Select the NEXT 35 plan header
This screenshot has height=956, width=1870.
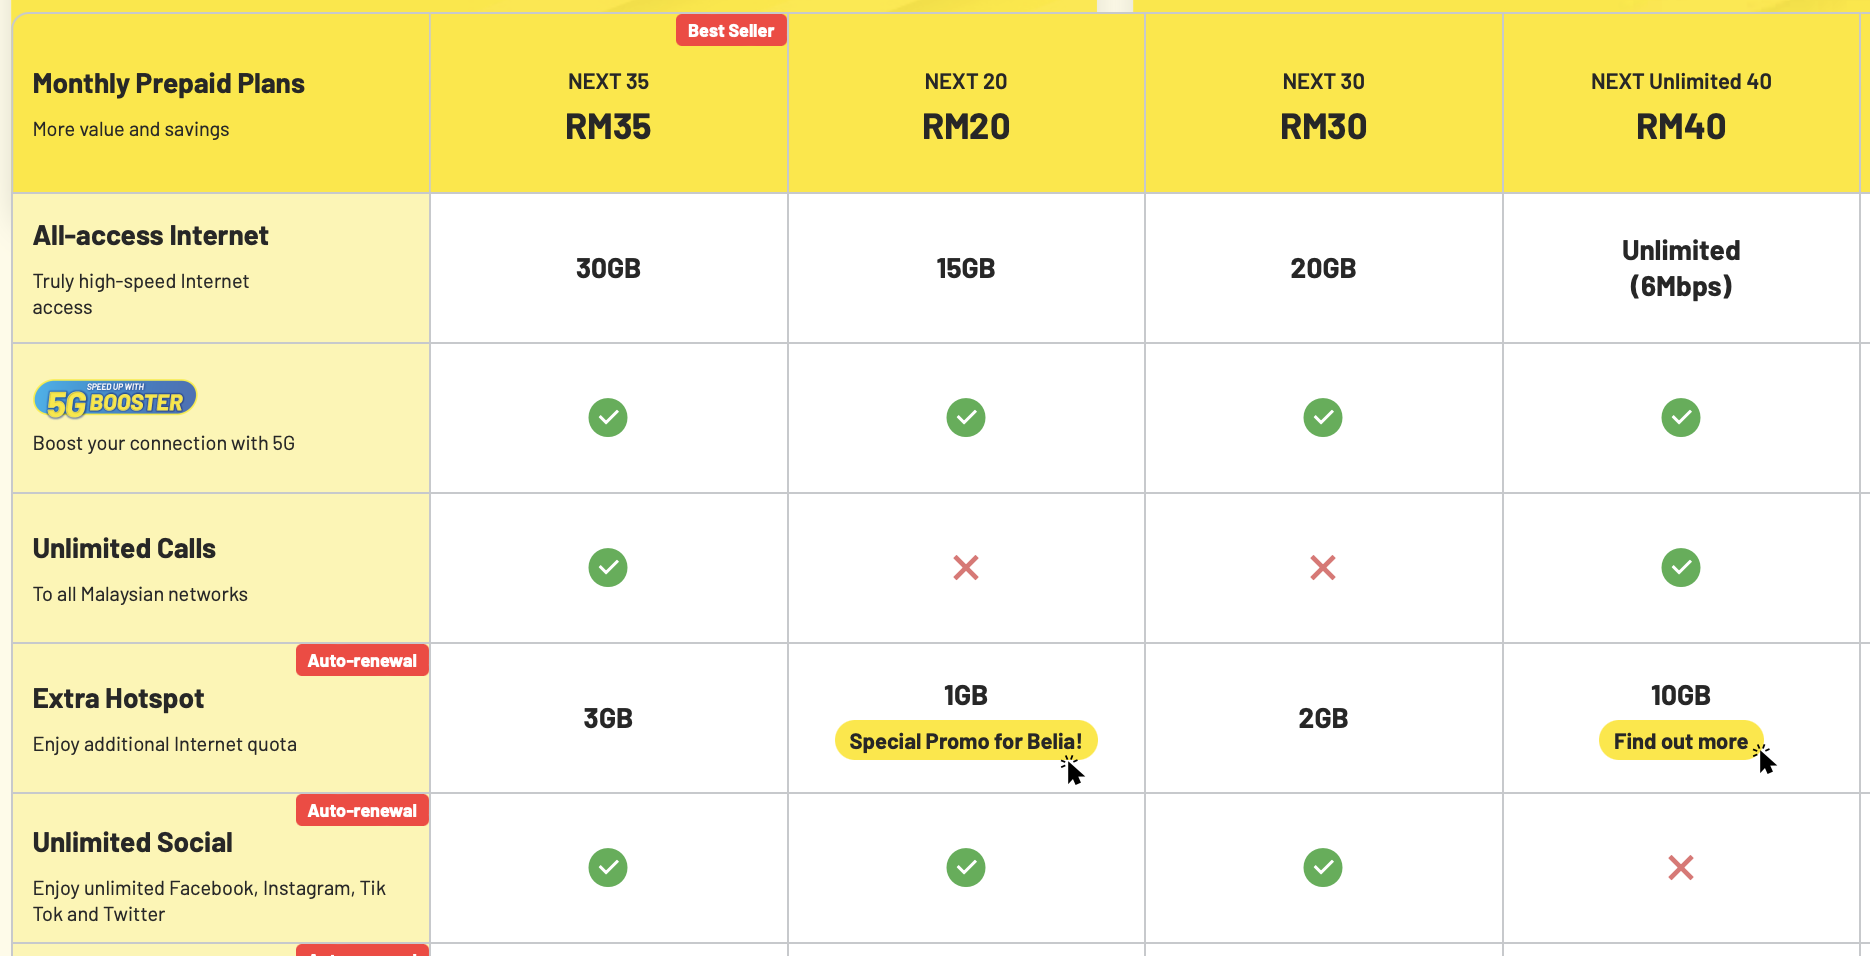tap(608, 106)
